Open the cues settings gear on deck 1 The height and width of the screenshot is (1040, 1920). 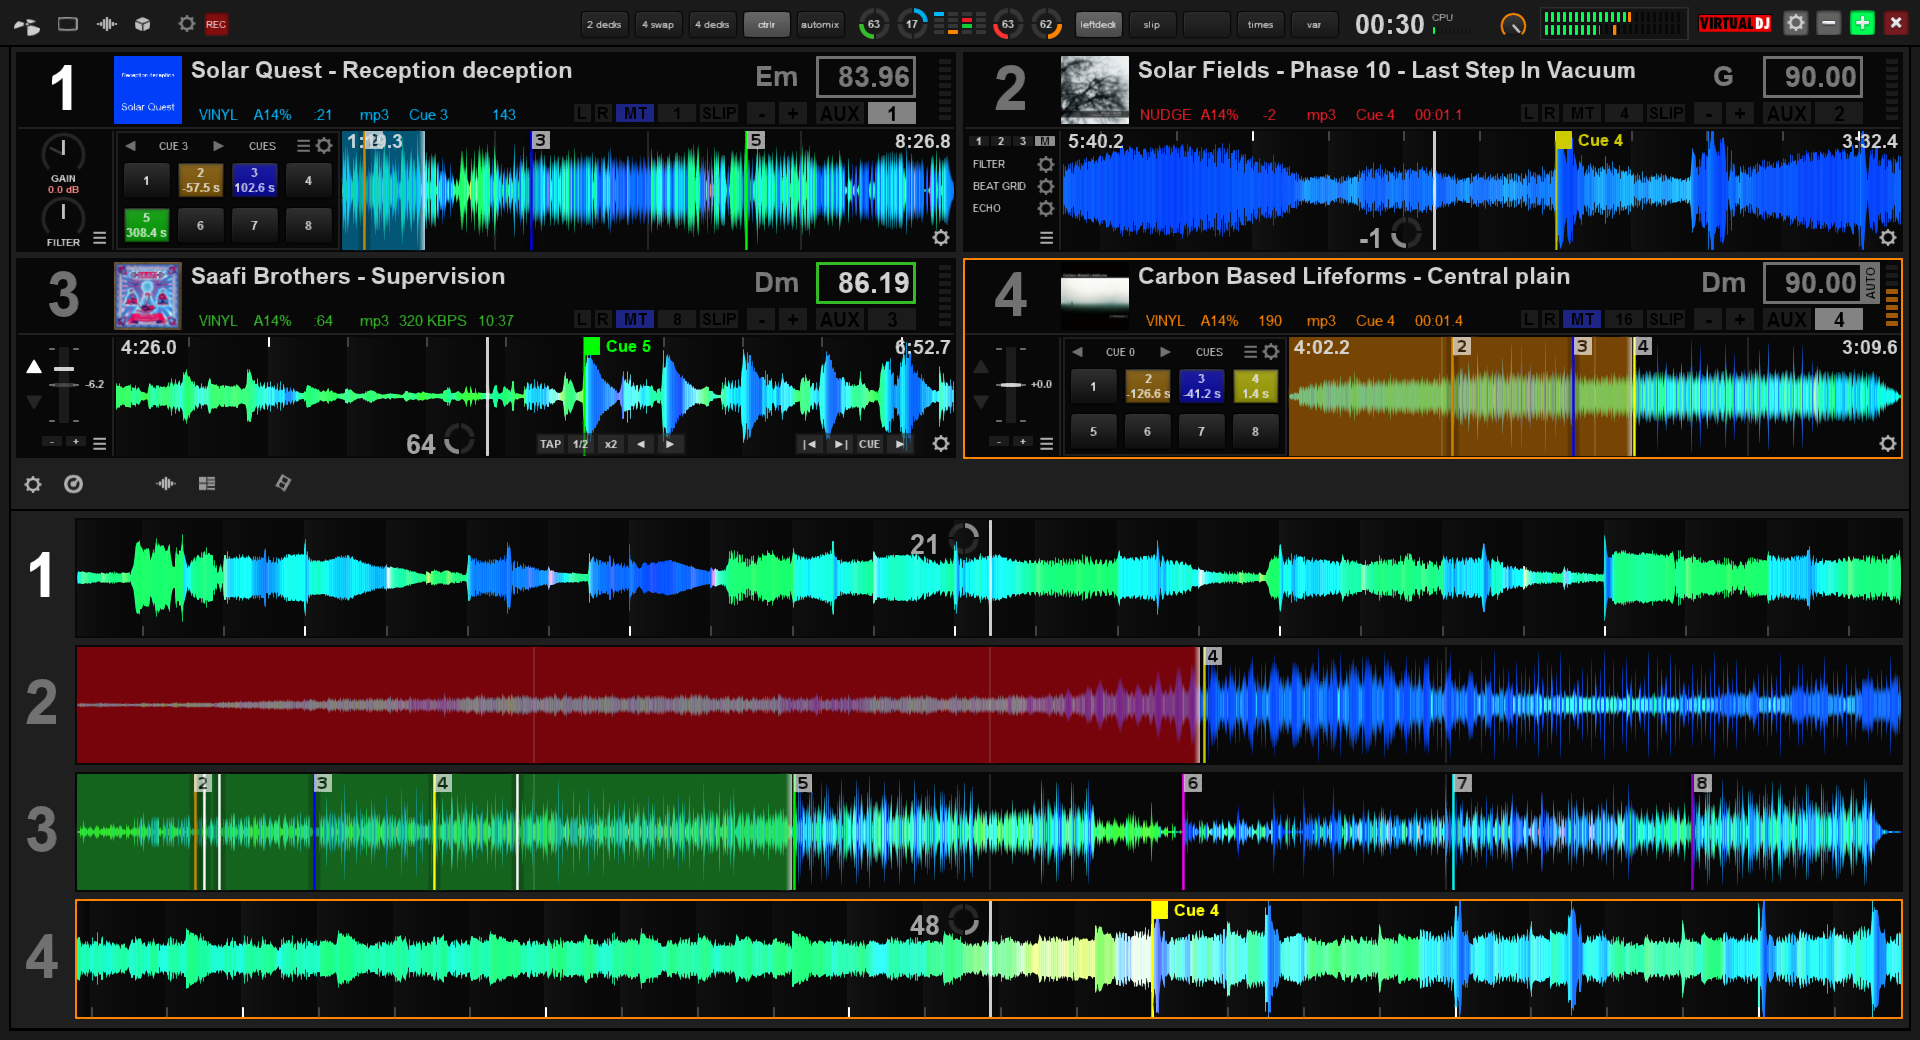click(324, 146)
